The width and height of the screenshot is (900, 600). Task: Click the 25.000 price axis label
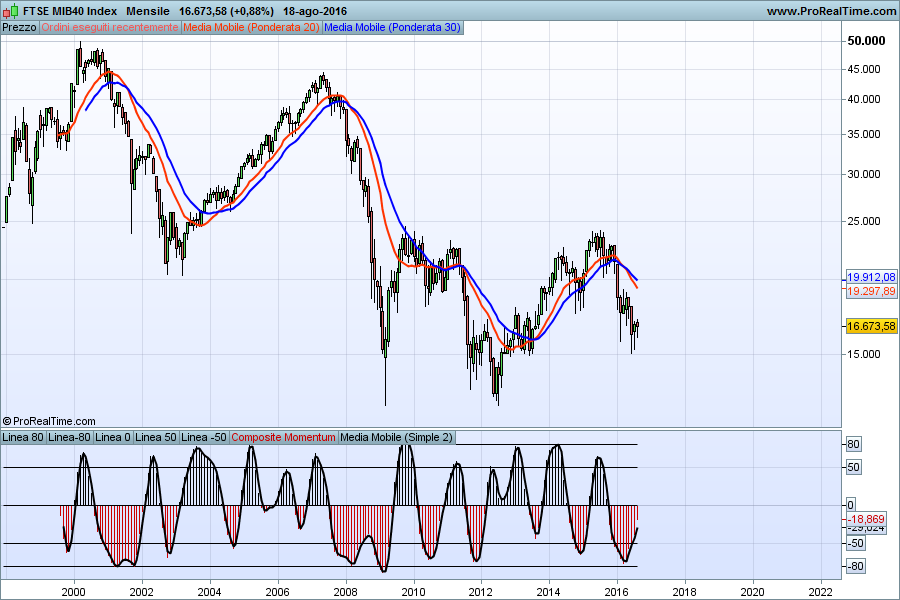pyautogui.click(x=864, y=221)
